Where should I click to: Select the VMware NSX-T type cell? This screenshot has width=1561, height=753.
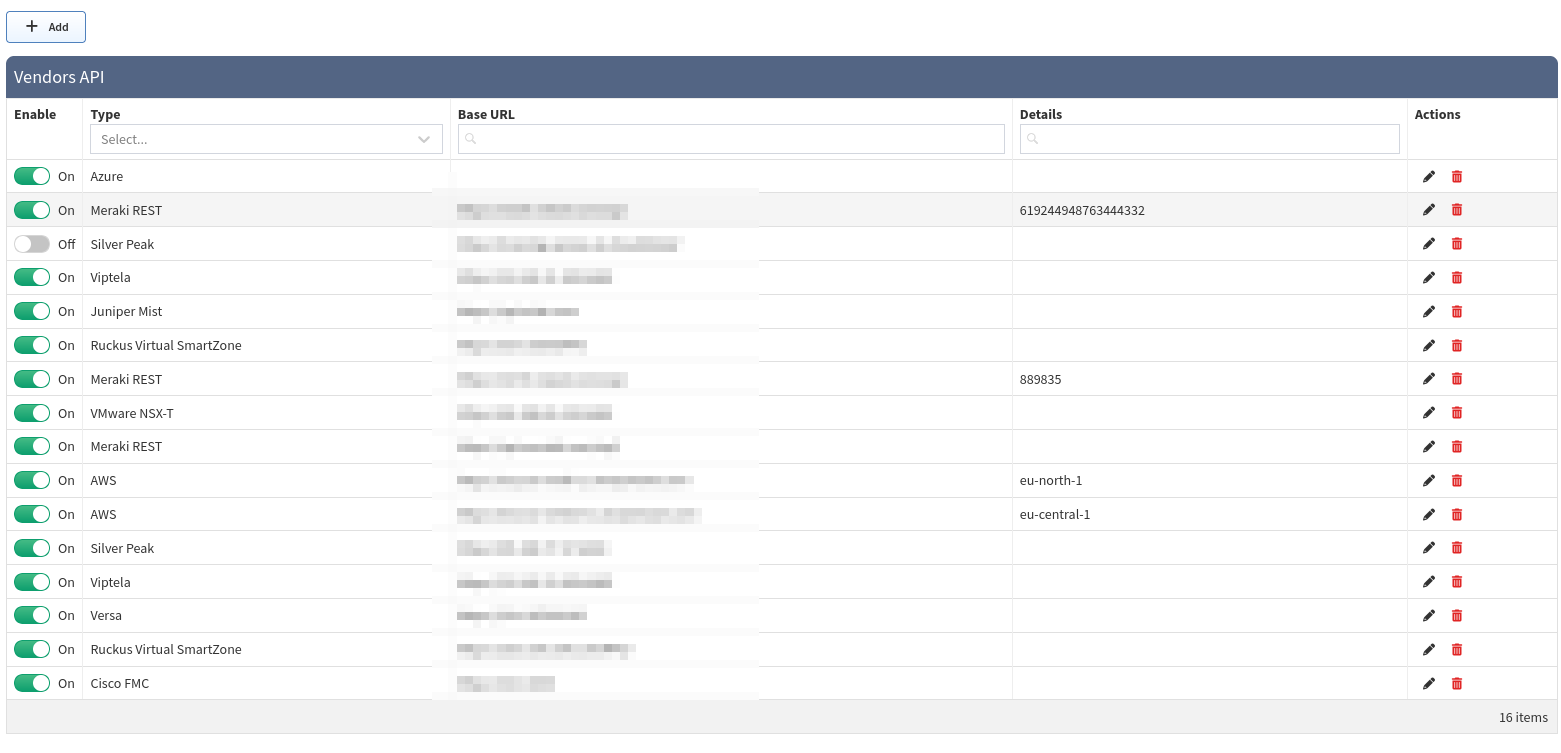coord(132,413)
